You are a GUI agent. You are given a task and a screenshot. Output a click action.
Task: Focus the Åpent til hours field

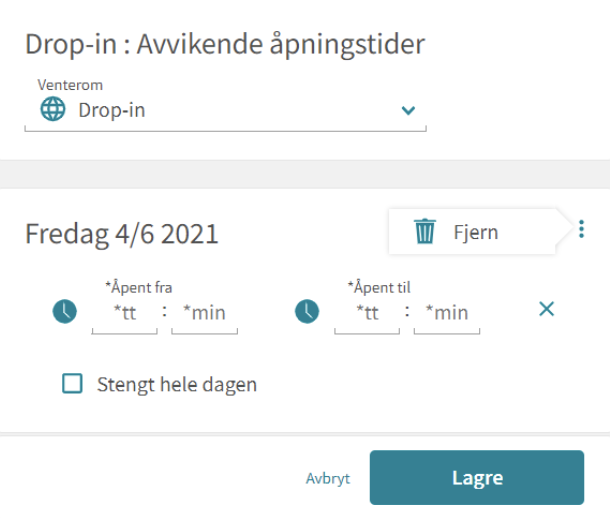[x=367, y=315]
